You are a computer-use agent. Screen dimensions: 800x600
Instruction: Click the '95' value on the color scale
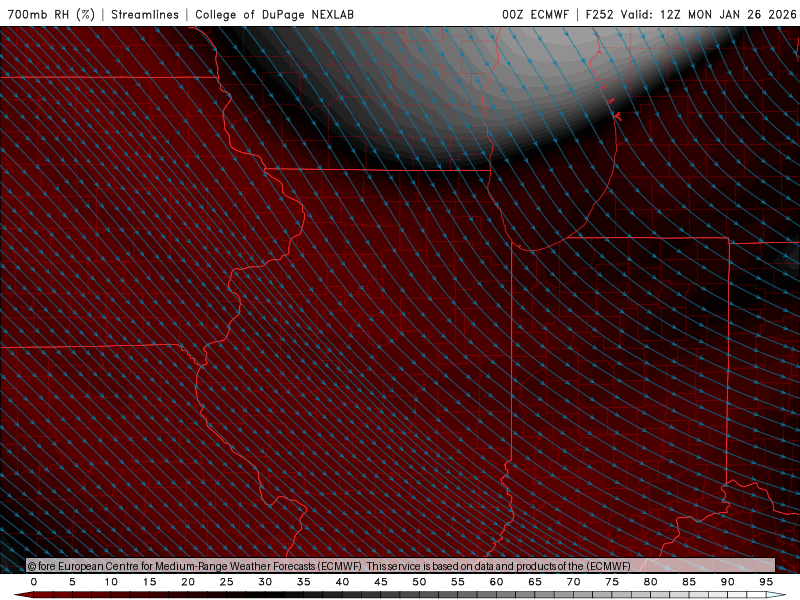click(766, 582)
